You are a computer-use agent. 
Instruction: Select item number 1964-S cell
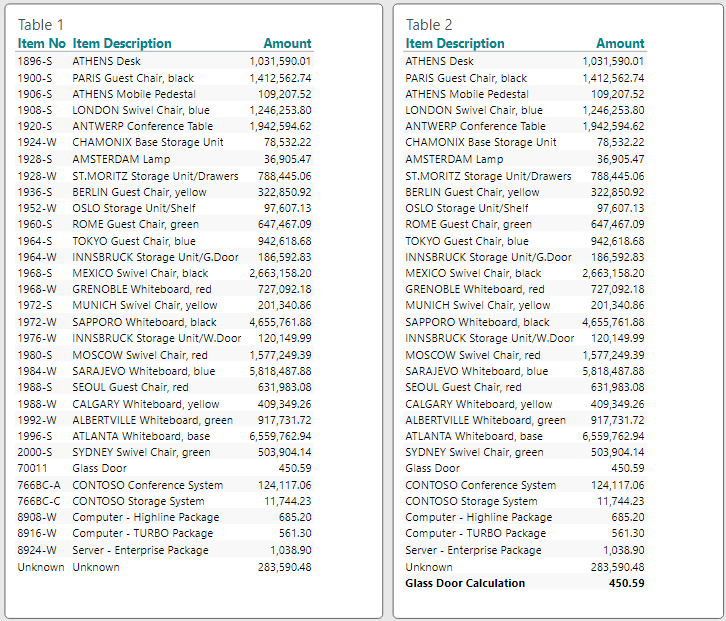(35, 241)
